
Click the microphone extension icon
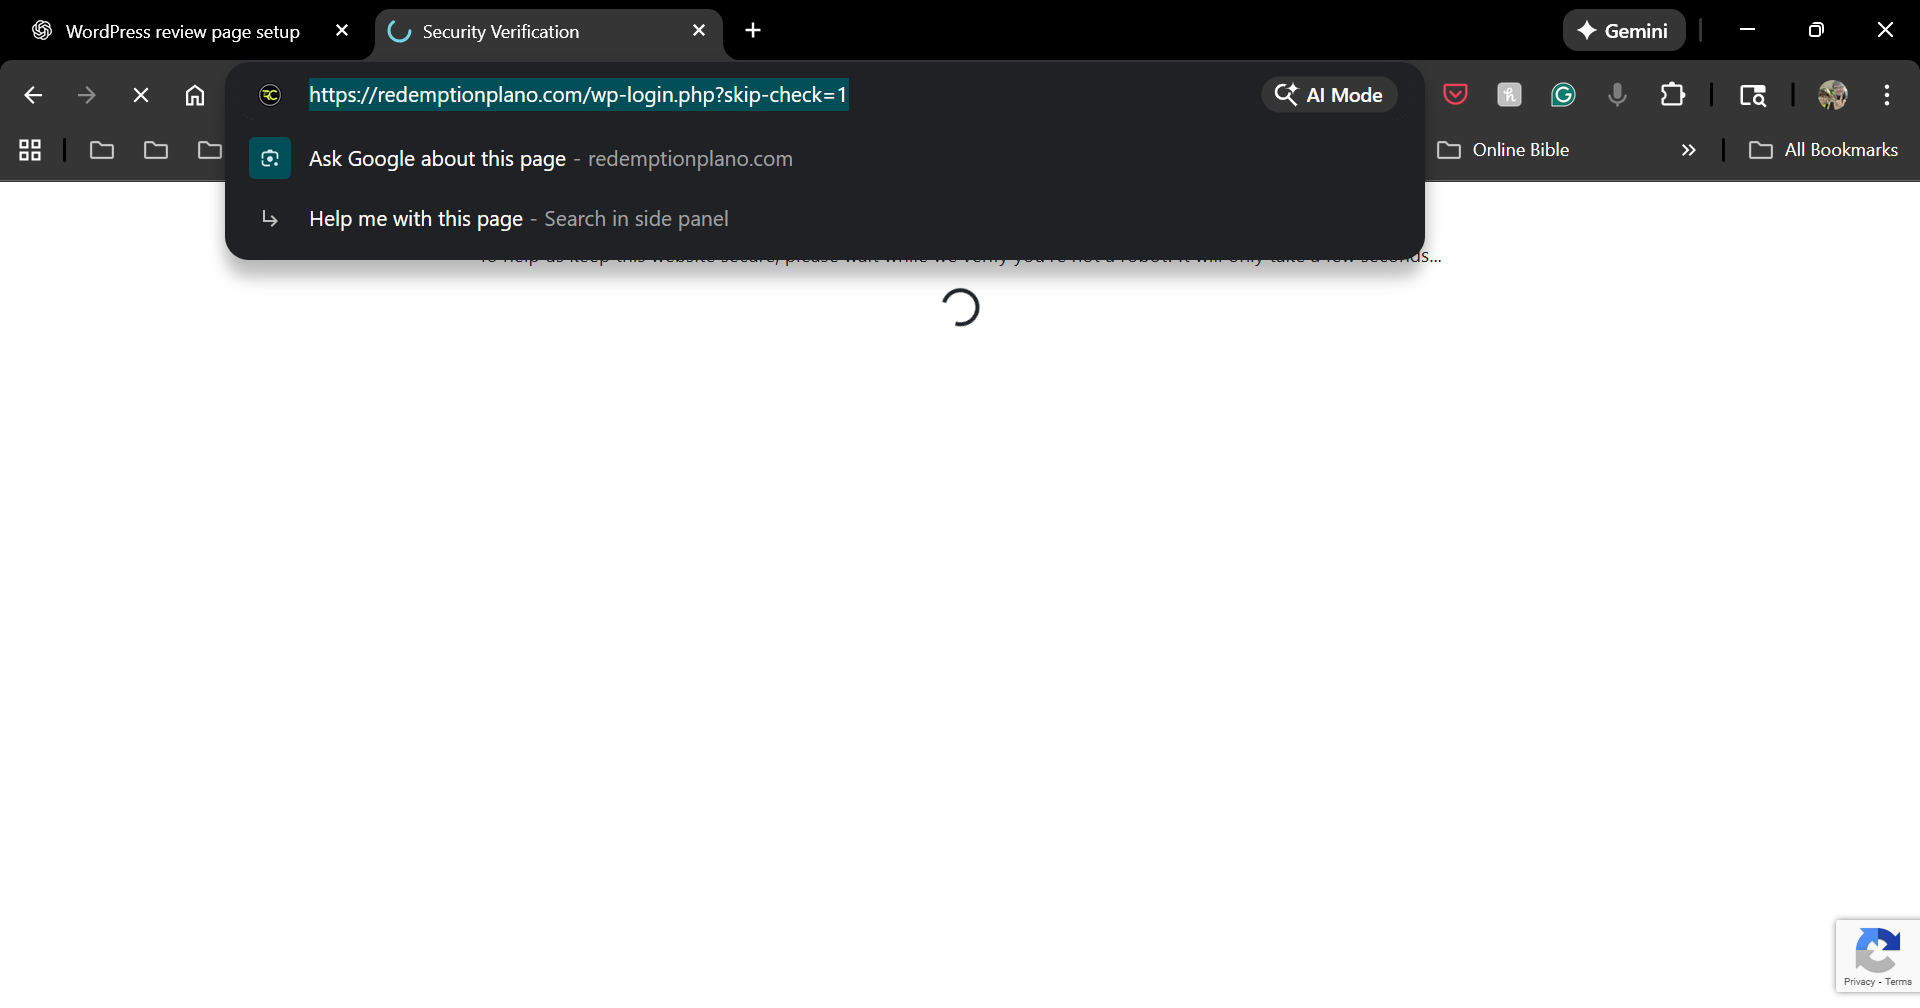1617,95
